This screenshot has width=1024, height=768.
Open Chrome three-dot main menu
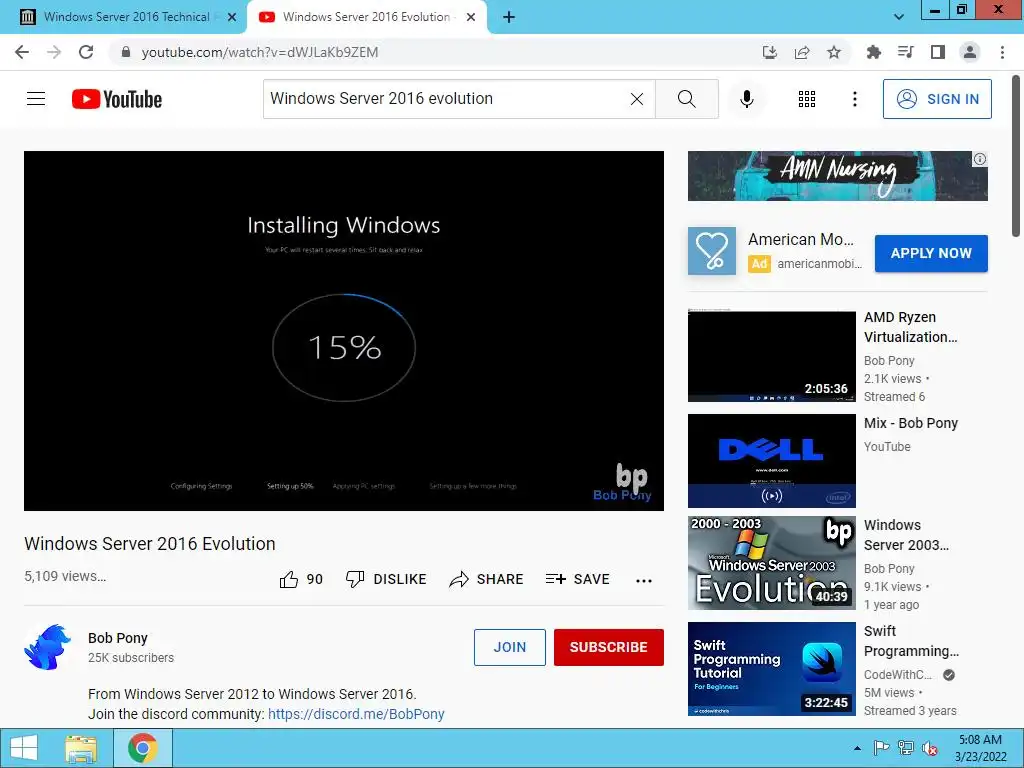click(x=1002, y=52)
